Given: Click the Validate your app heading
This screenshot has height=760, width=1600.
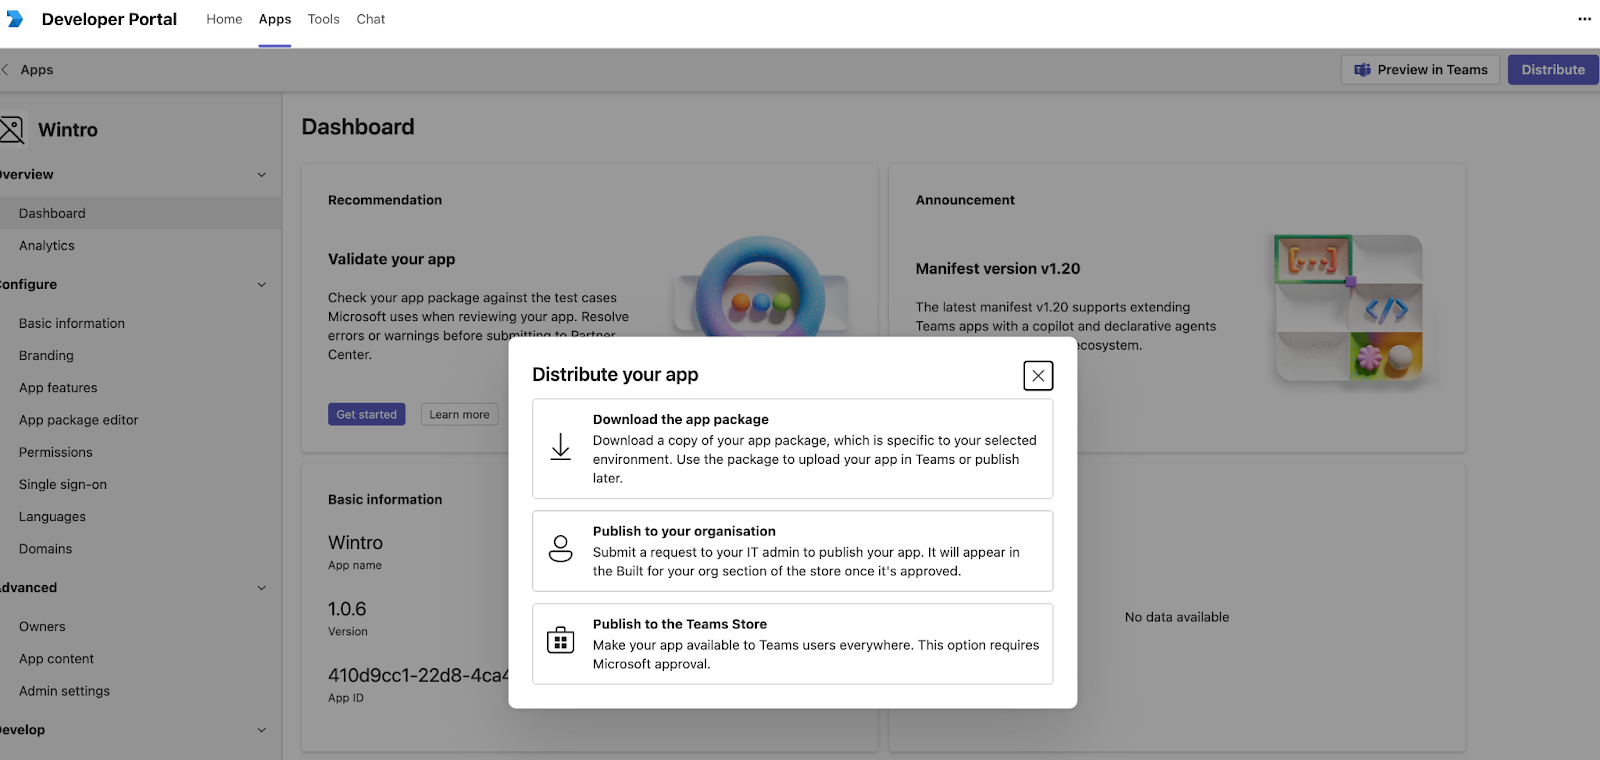Looking at the screenshot, I should click(391, 259).
